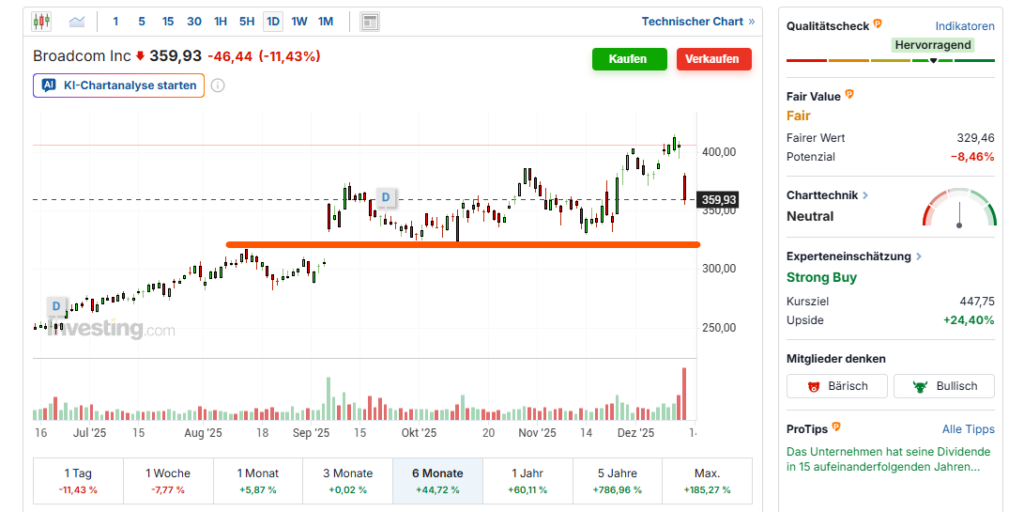Click the info icon beside KI-Chartanalyse
Screen dimensions: 1024x512
coord(218,86)
